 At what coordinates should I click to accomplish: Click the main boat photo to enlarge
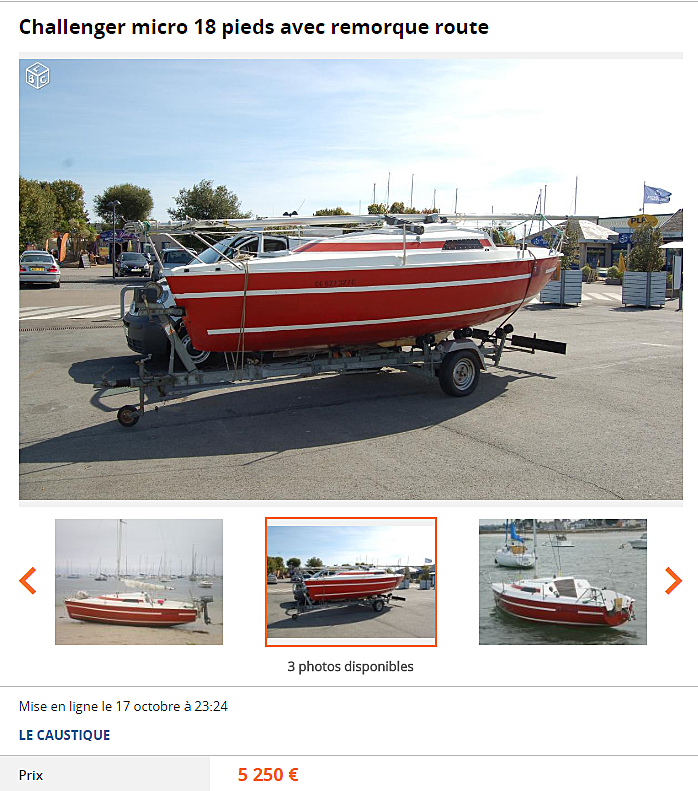pos(351,279)
